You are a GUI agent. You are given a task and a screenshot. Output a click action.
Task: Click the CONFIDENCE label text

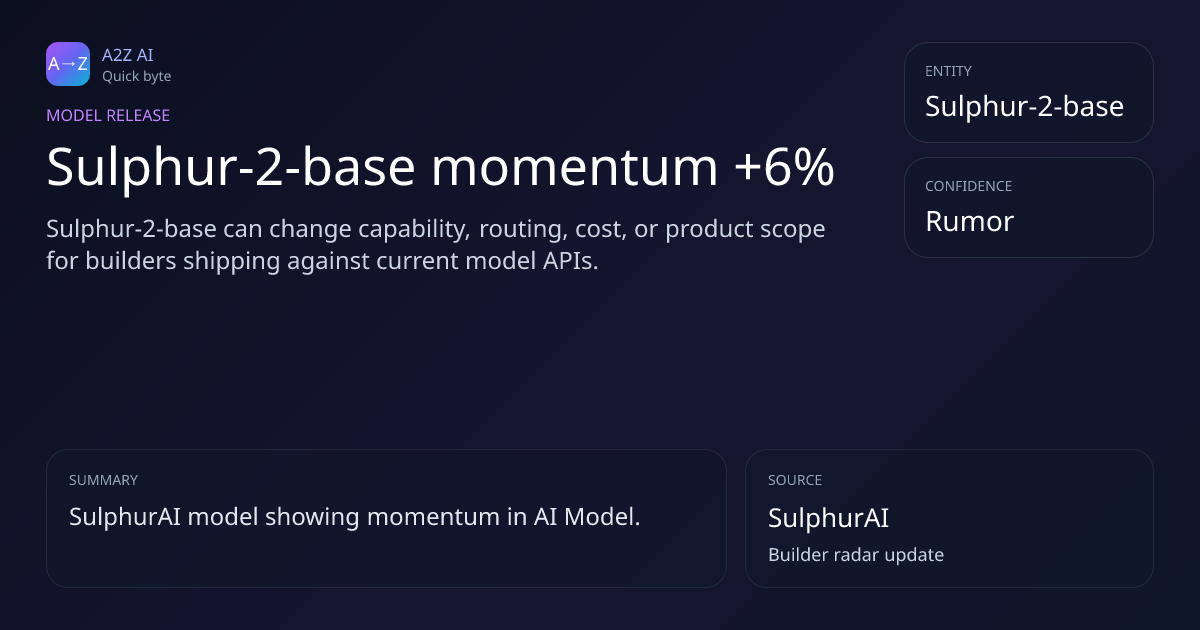tap(968, 186)
